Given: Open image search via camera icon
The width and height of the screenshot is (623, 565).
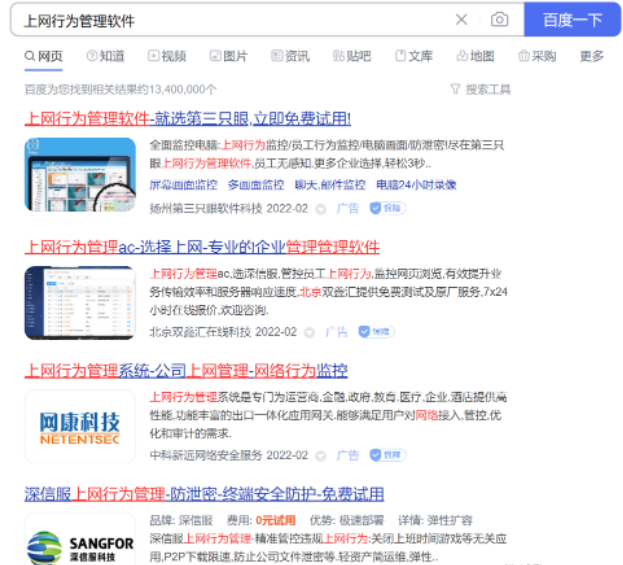Looking at the screenshot, I should click(x=499, y=20).
